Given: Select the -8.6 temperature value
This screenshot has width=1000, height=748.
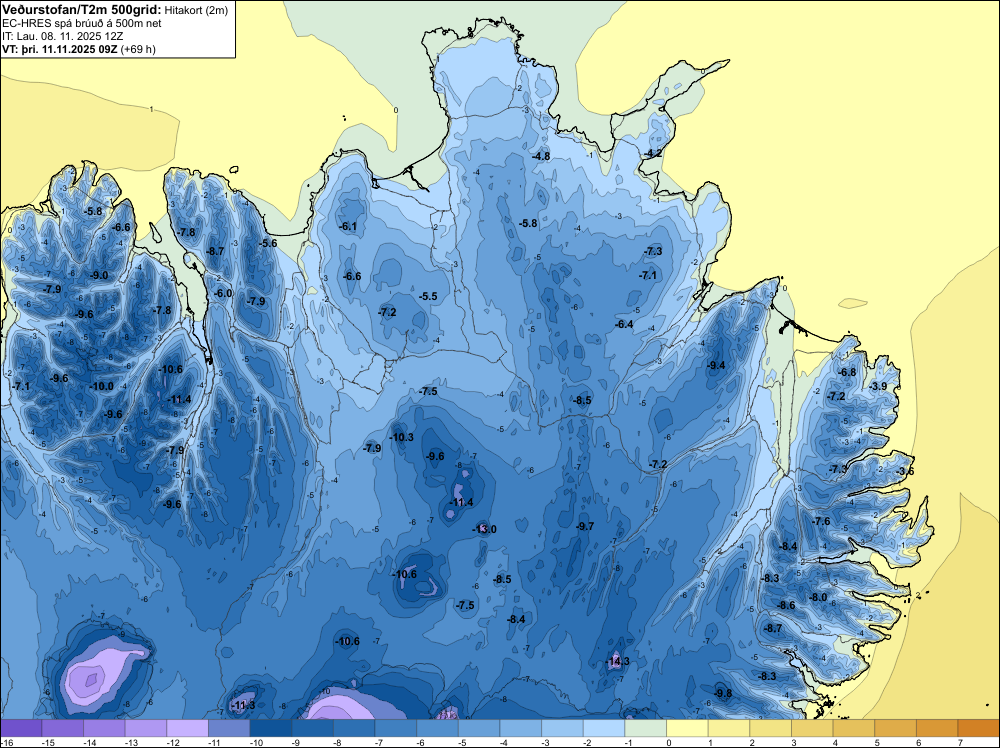Looking at the screenshot, I should [x=786, y=605].
